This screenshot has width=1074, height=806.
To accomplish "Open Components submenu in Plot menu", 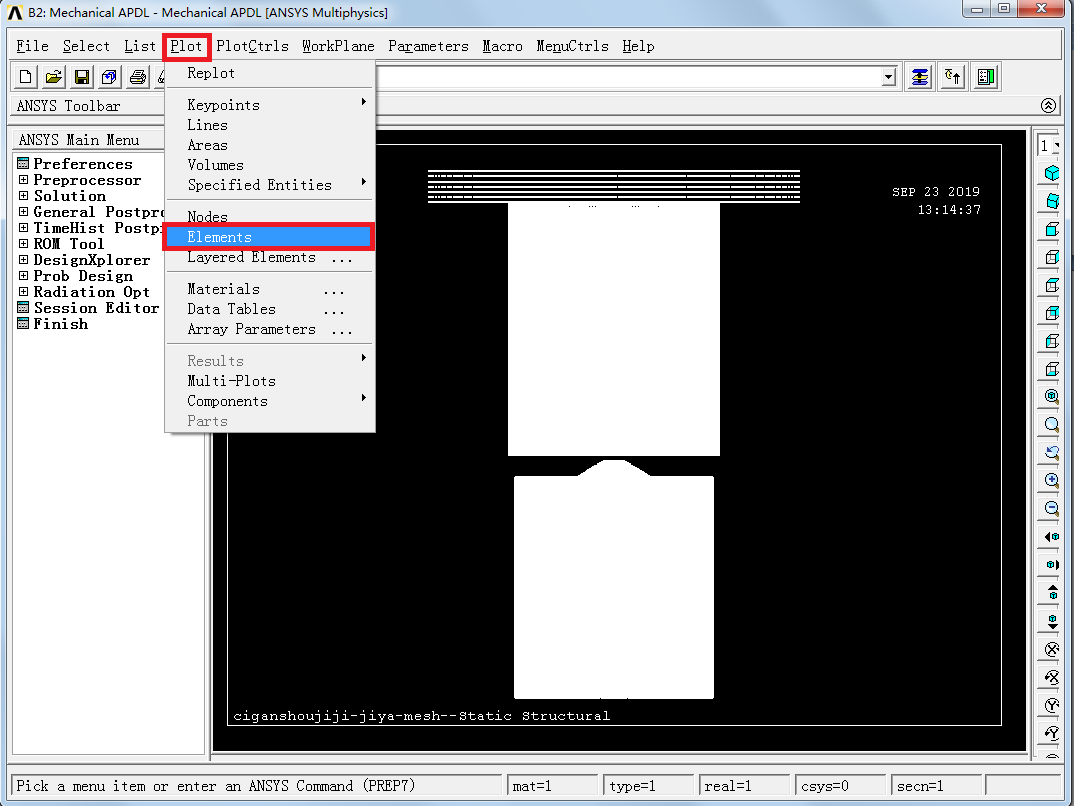I will [x=269, y=401].
